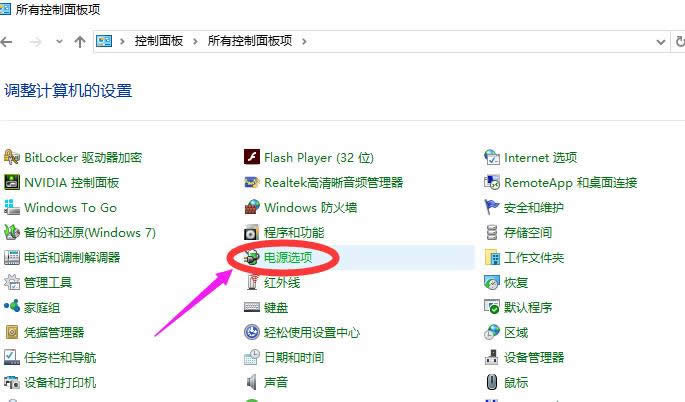This screenshot has width=685, height=402.
Task: Open the Power Options icon
Action: pos(252,257)
